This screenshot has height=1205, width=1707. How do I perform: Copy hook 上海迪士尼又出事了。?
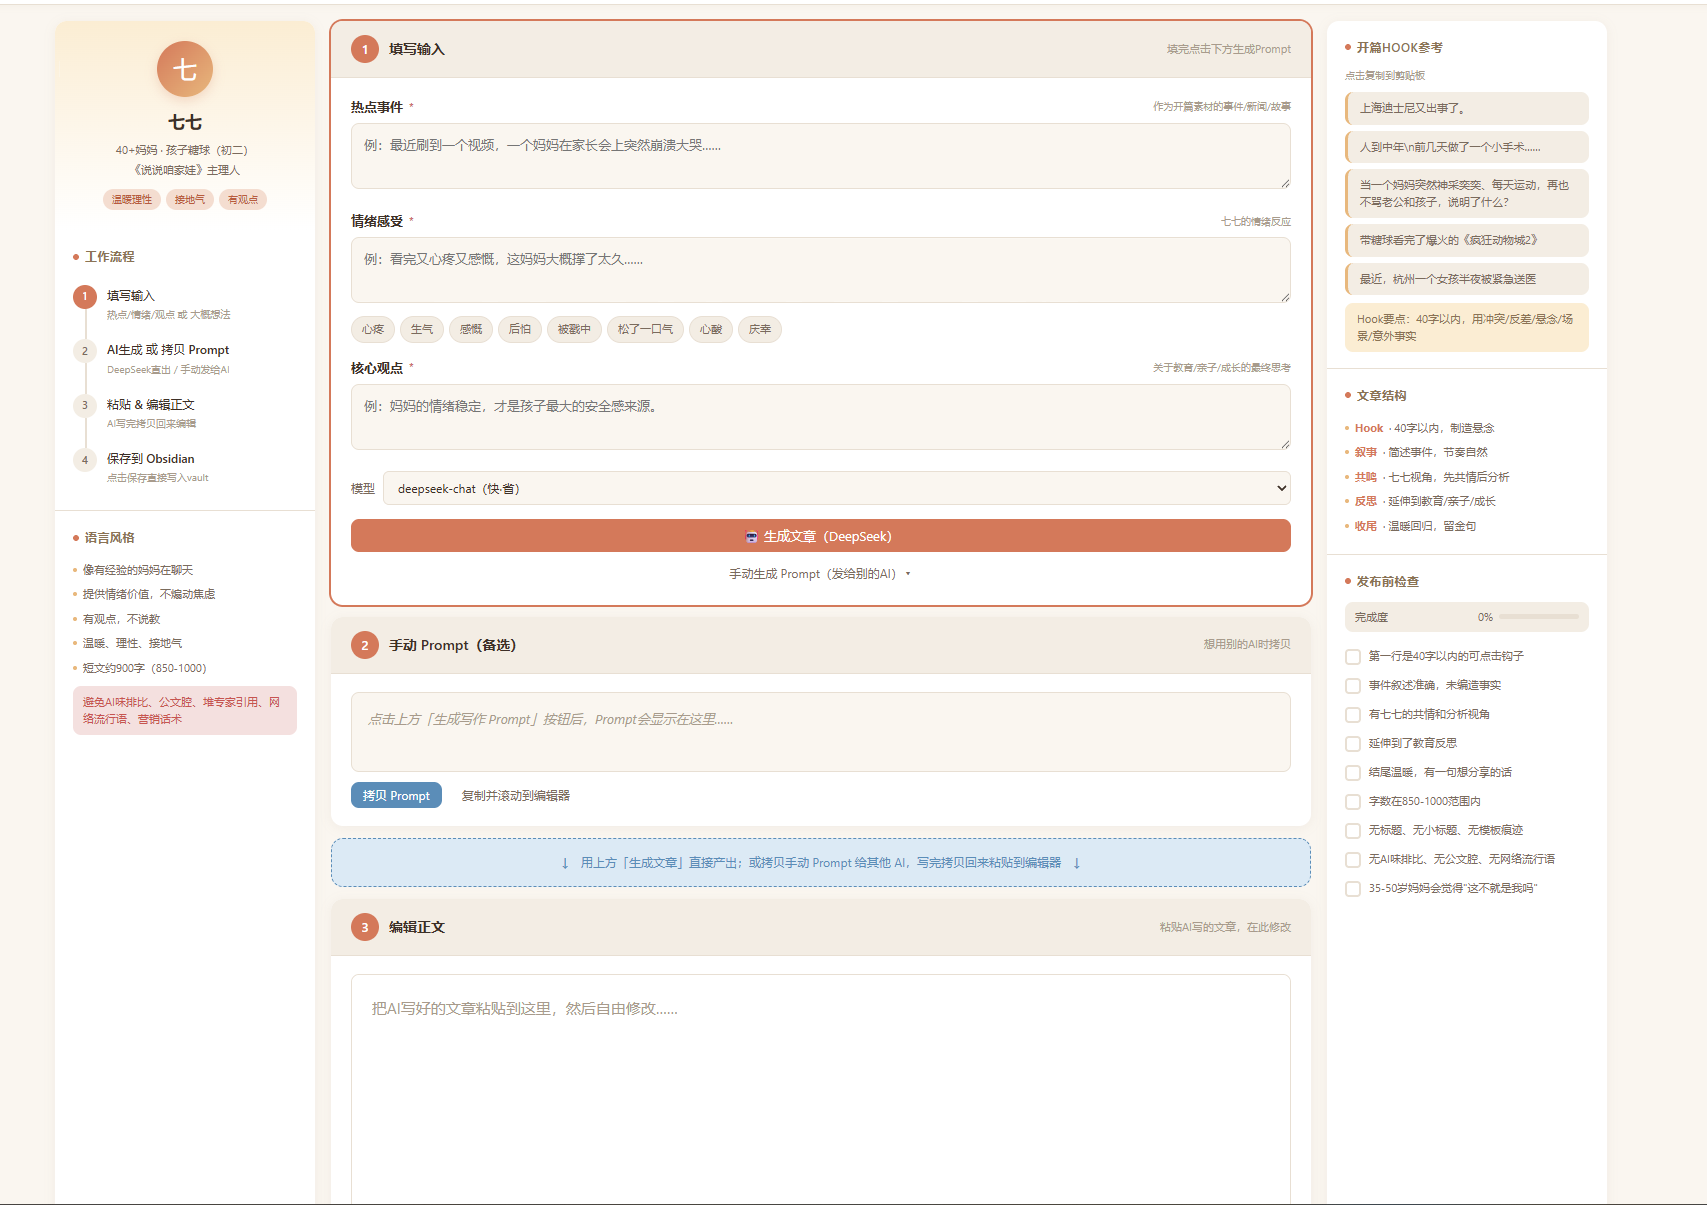coord(1467,108)
